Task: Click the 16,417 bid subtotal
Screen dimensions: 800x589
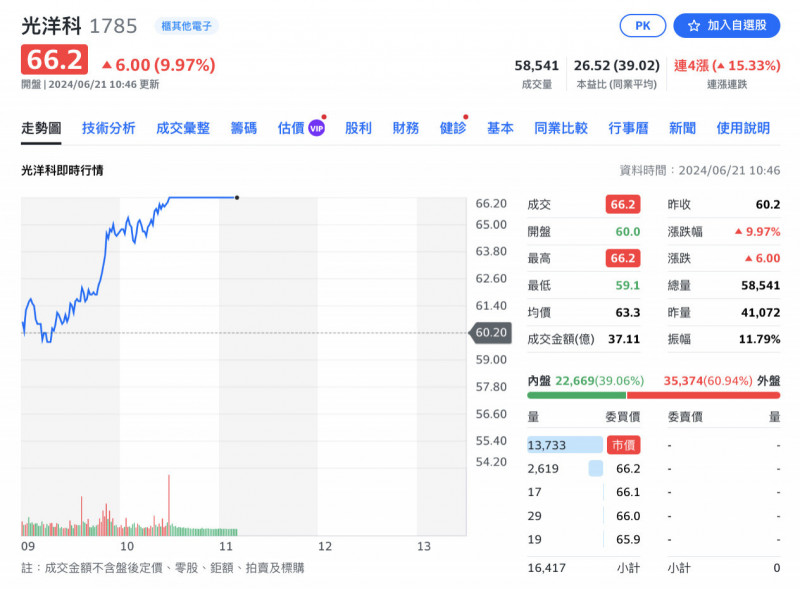Action: (x=546, y=568)
